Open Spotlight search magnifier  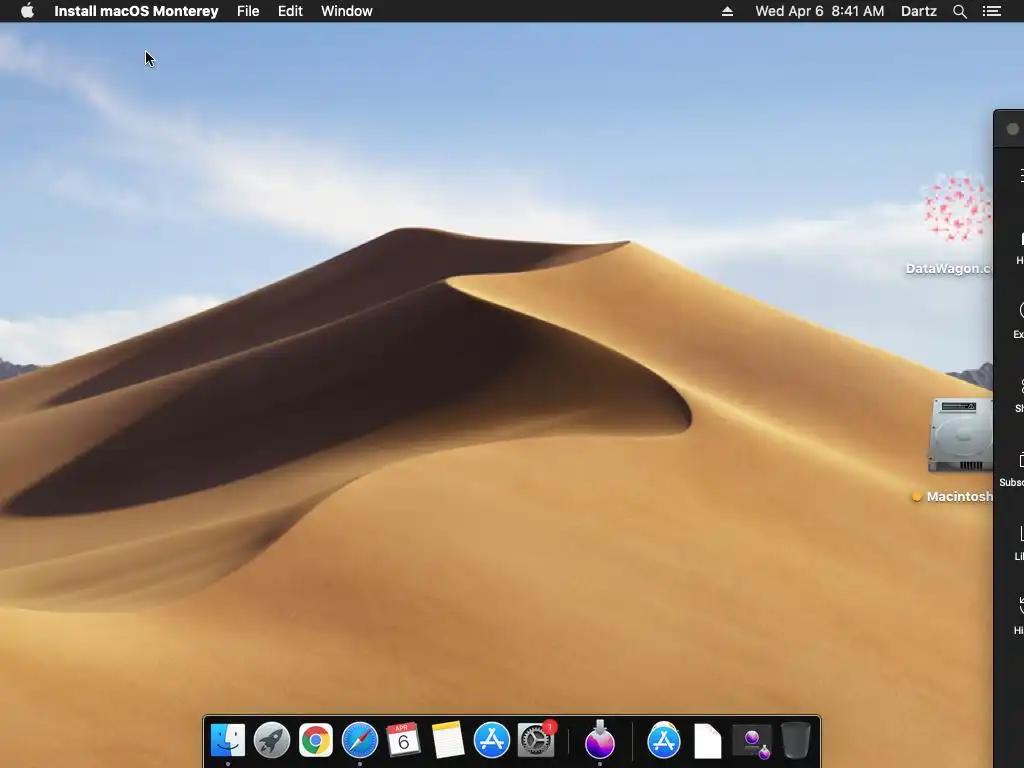coord(960,11)
